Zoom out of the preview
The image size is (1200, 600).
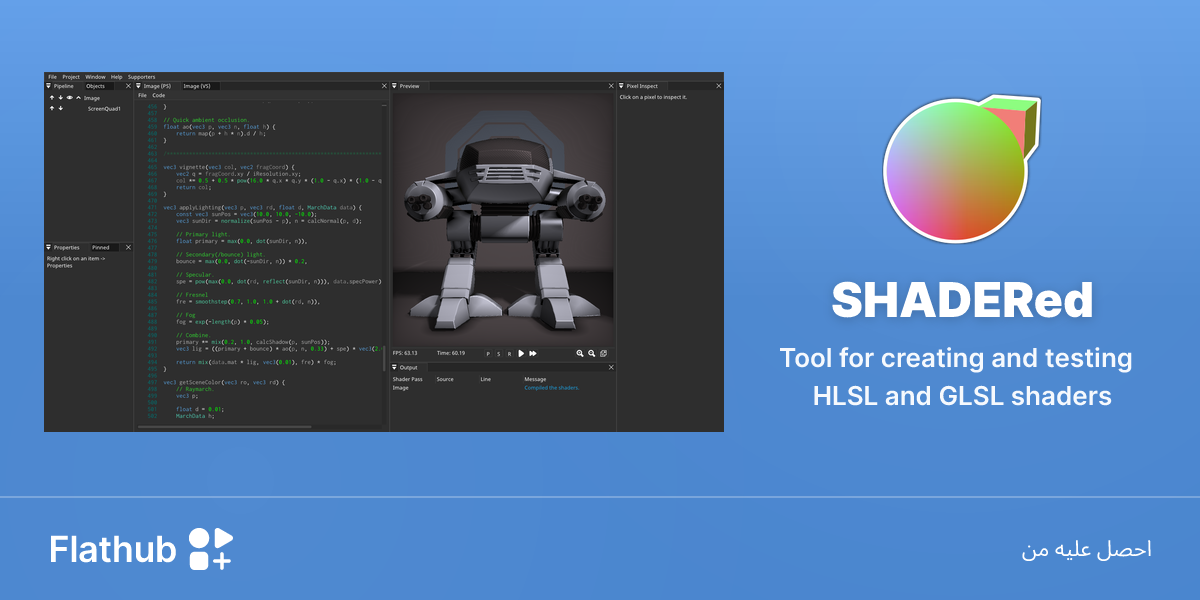[592, 353]
